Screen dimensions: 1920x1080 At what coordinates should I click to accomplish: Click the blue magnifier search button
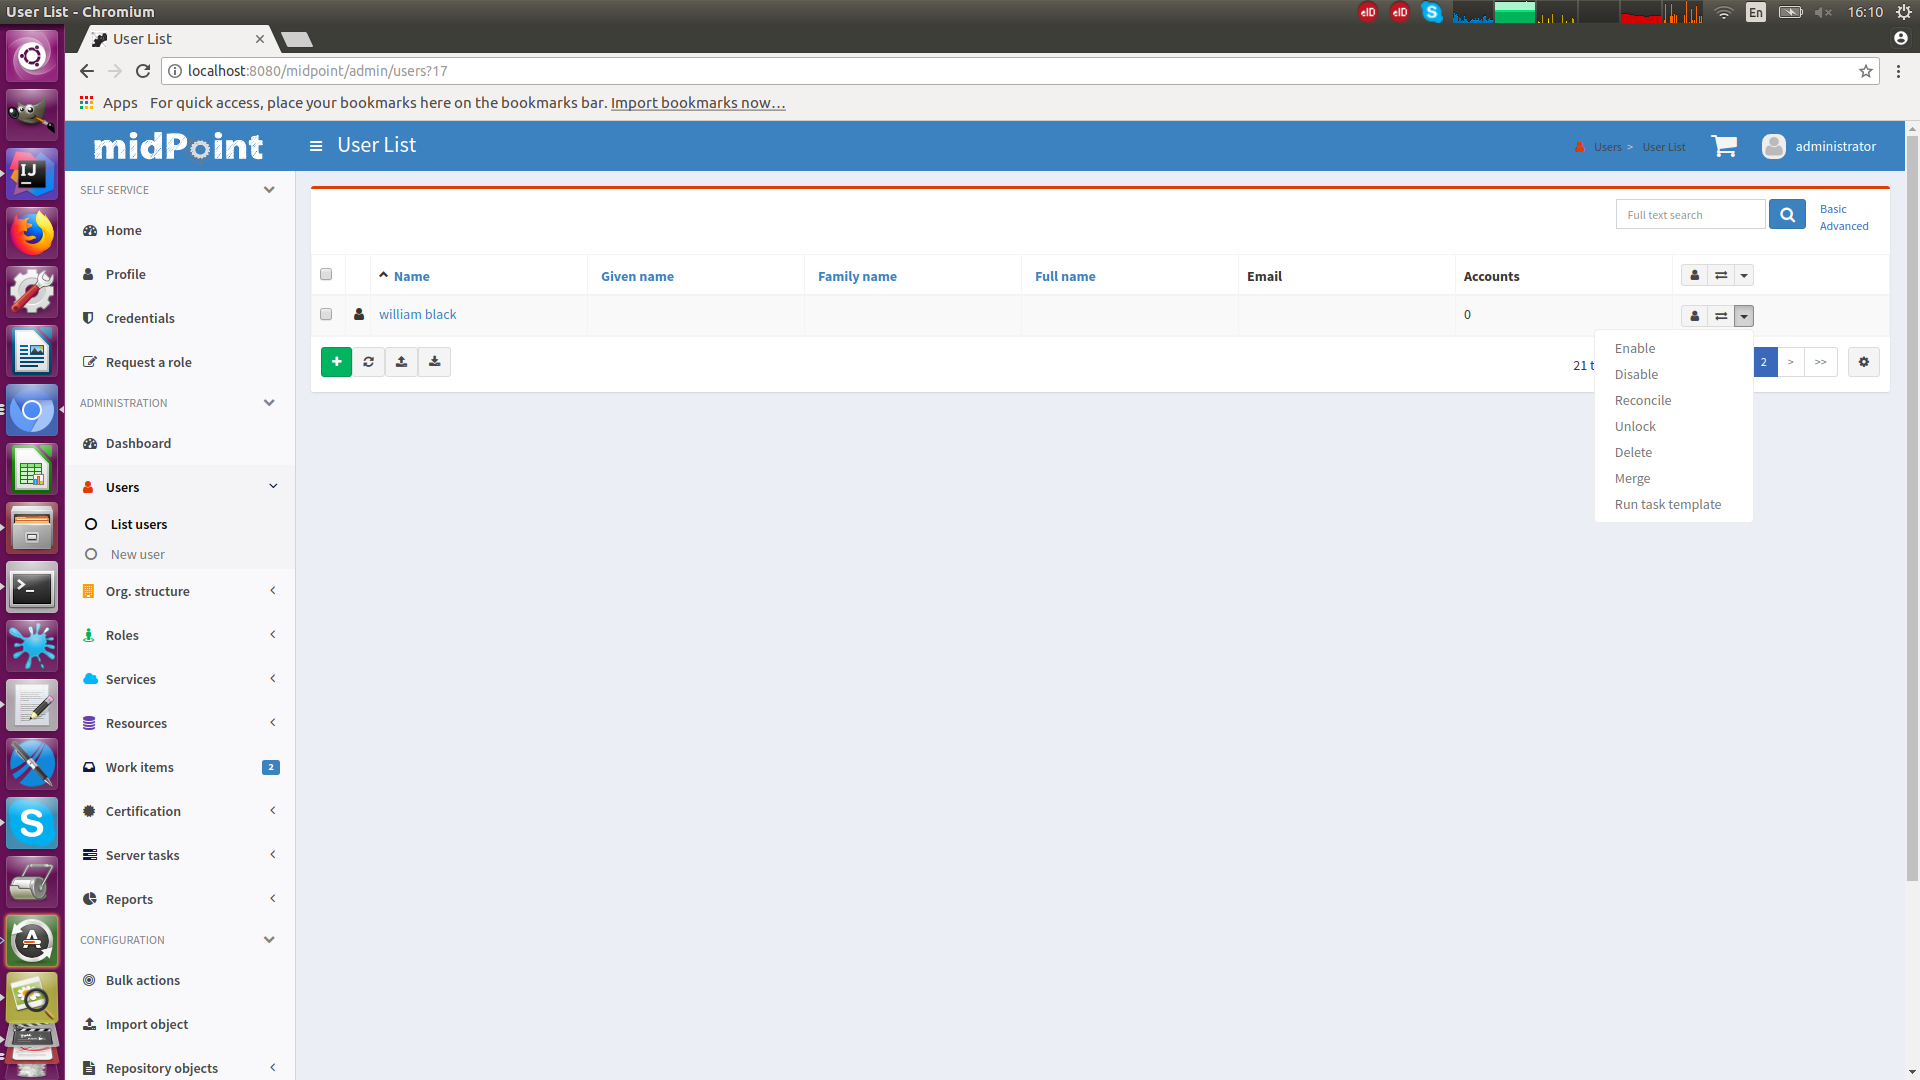tap(1786, 214)
